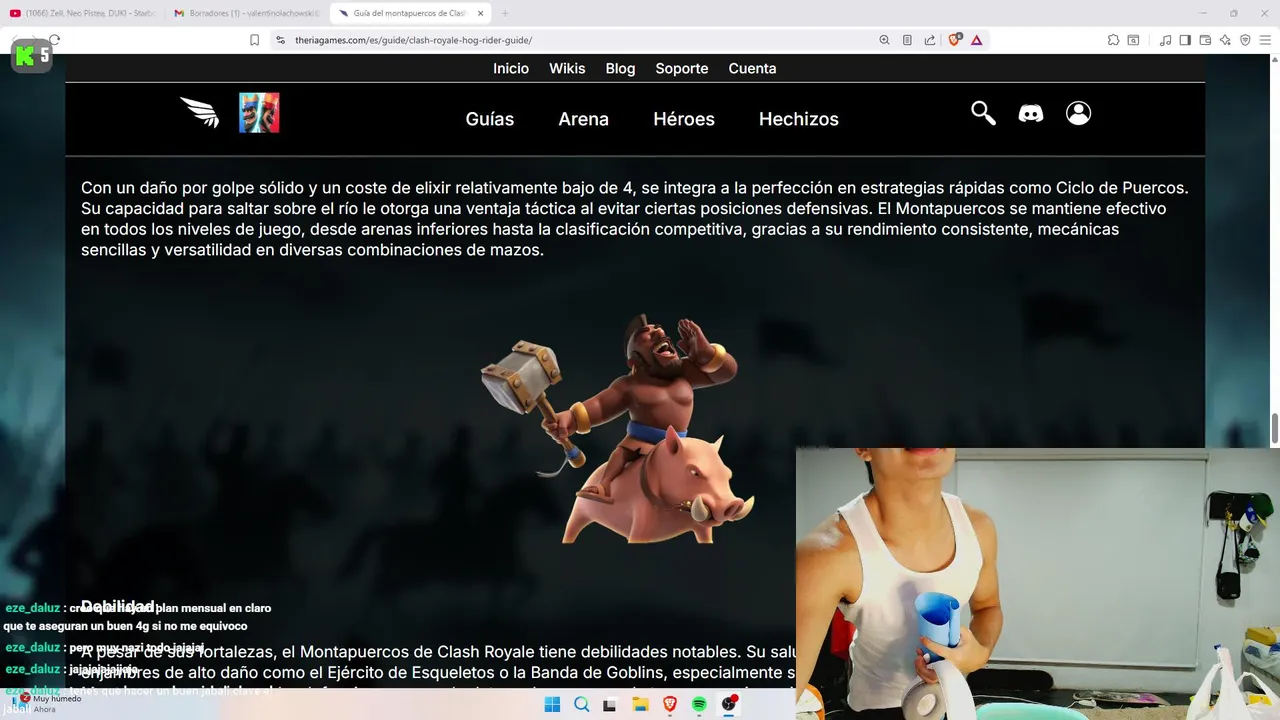Click the page vertical scrollbar thumb
The image size is (1280, 720).
click(x=1274, y=429)
